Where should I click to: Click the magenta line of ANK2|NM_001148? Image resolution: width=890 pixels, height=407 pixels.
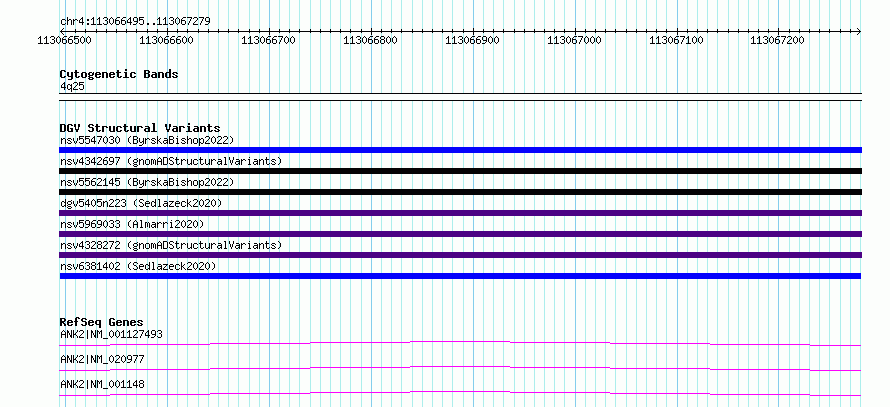point(460,393)
